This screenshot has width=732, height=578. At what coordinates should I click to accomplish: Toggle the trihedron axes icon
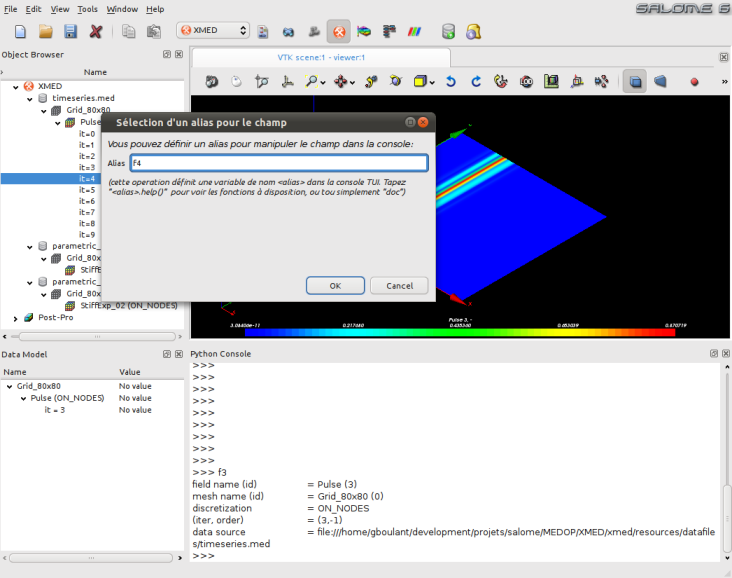[287, 82]
